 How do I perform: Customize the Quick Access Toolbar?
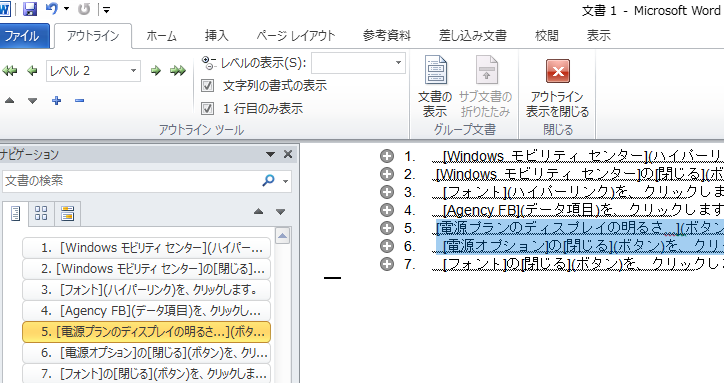[106, 9]
